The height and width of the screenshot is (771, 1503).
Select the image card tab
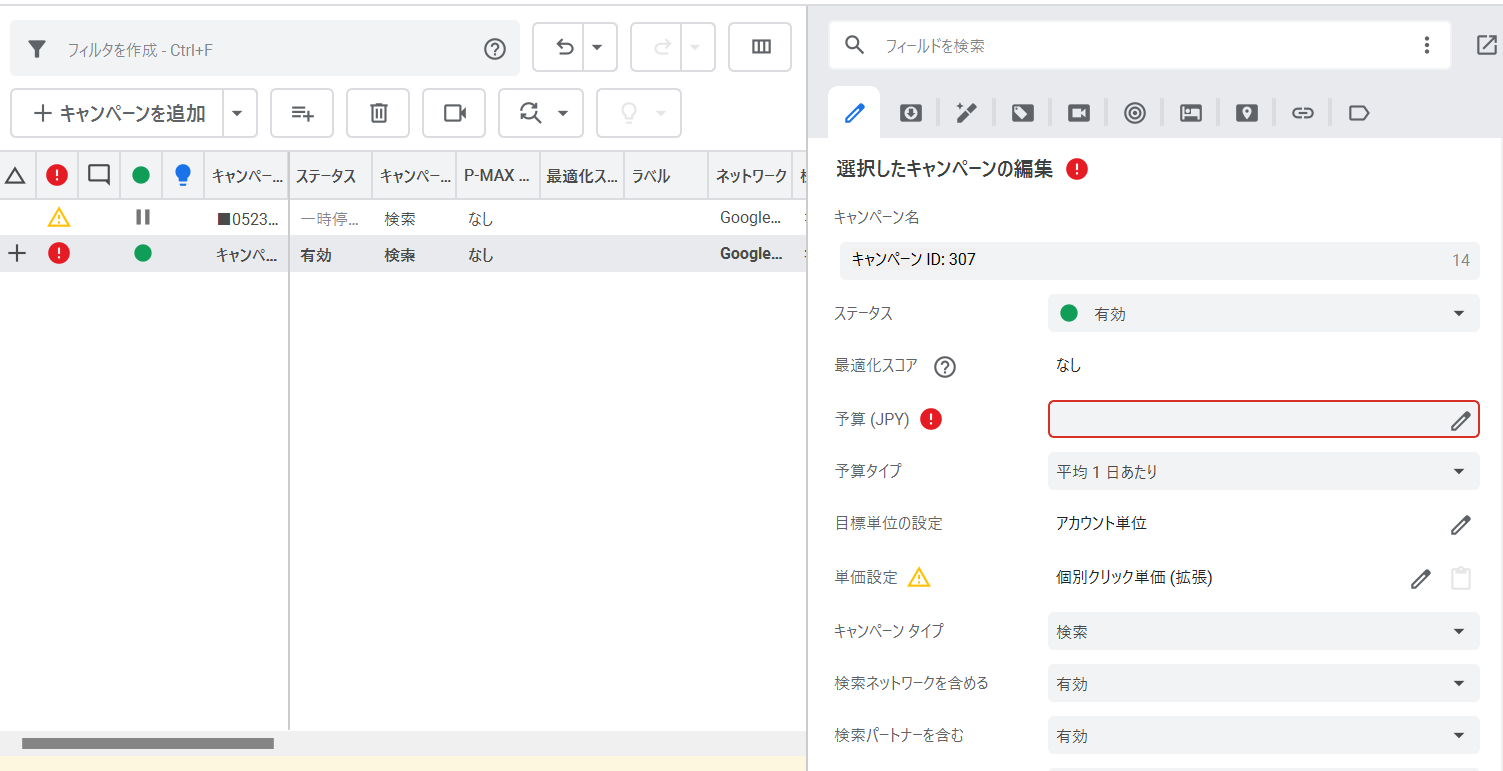pos(1190,113)
